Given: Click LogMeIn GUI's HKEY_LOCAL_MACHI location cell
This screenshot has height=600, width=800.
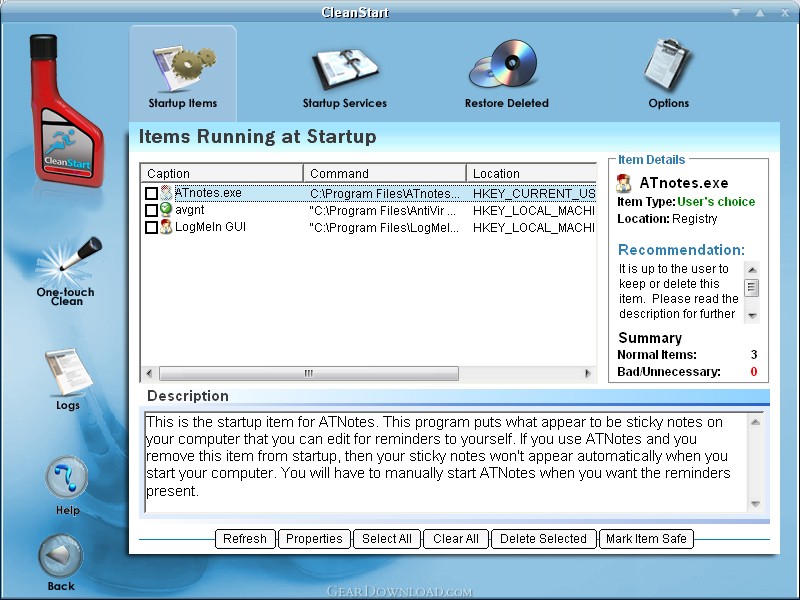Looking at the screenshot, I should [534, 228].
